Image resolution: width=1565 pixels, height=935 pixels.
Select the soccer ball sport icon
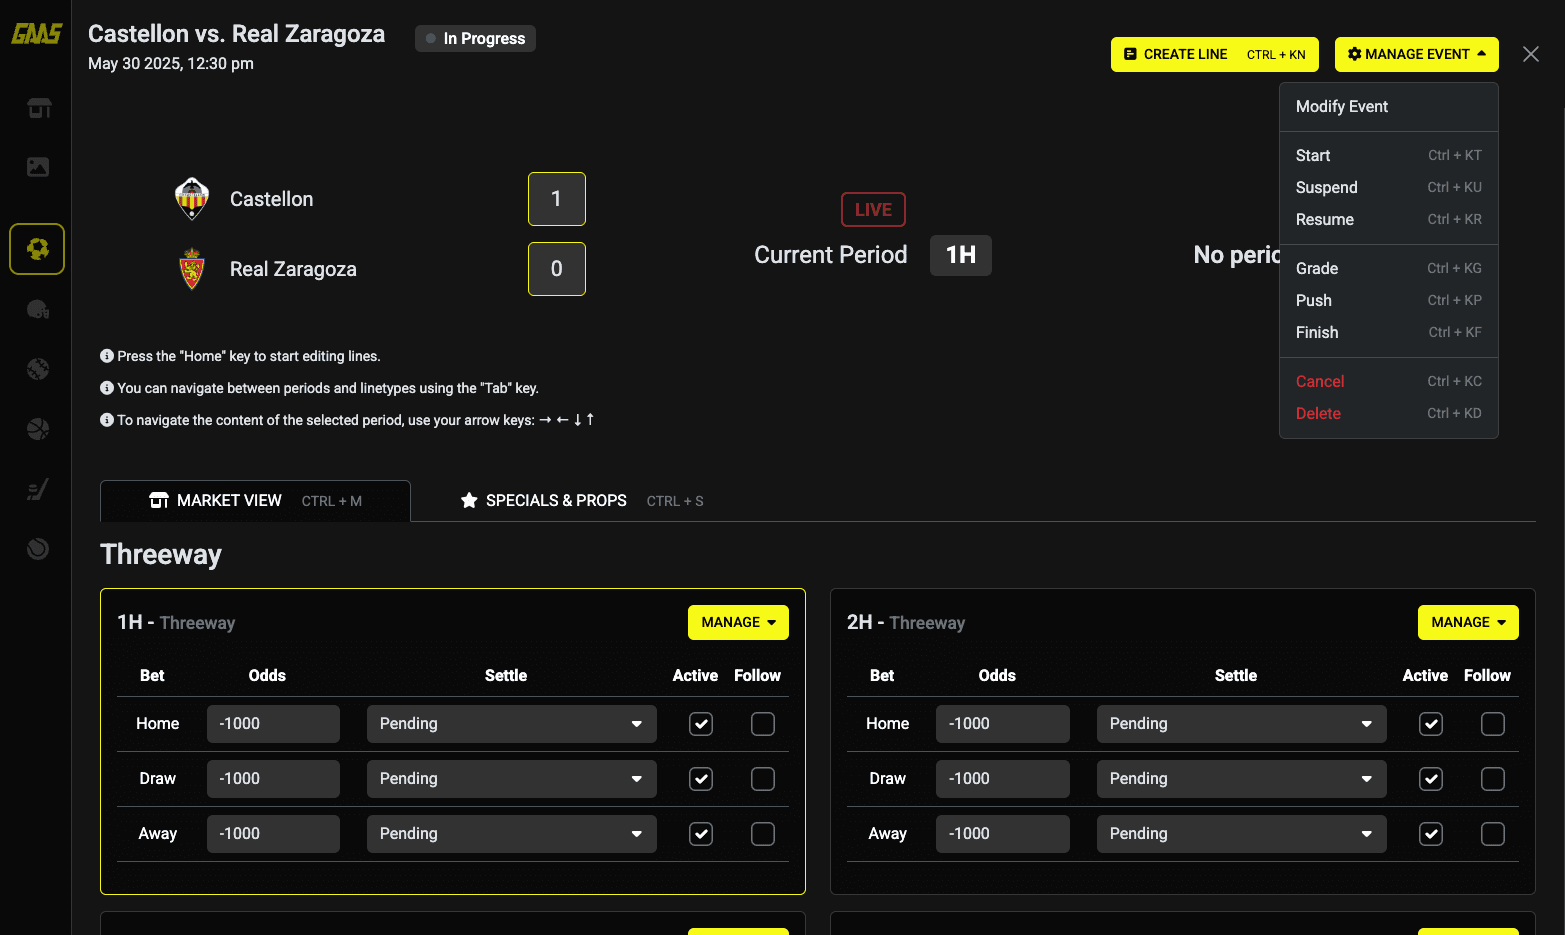[x=38, y=249]
